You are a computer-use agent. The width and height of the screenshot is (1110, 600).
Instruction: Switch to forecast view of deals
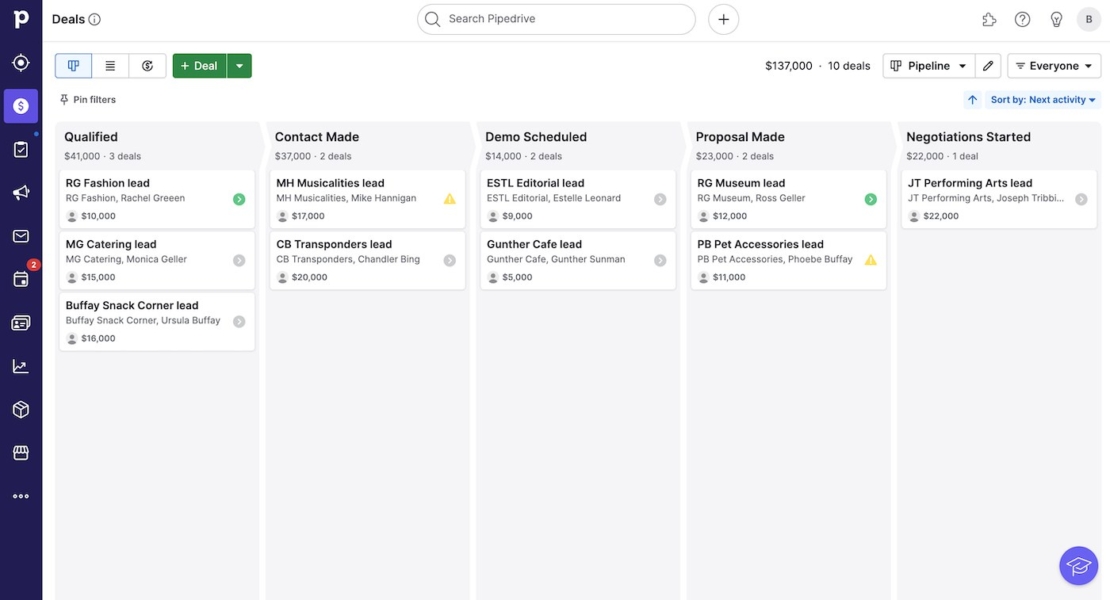[x=147, y=64]
